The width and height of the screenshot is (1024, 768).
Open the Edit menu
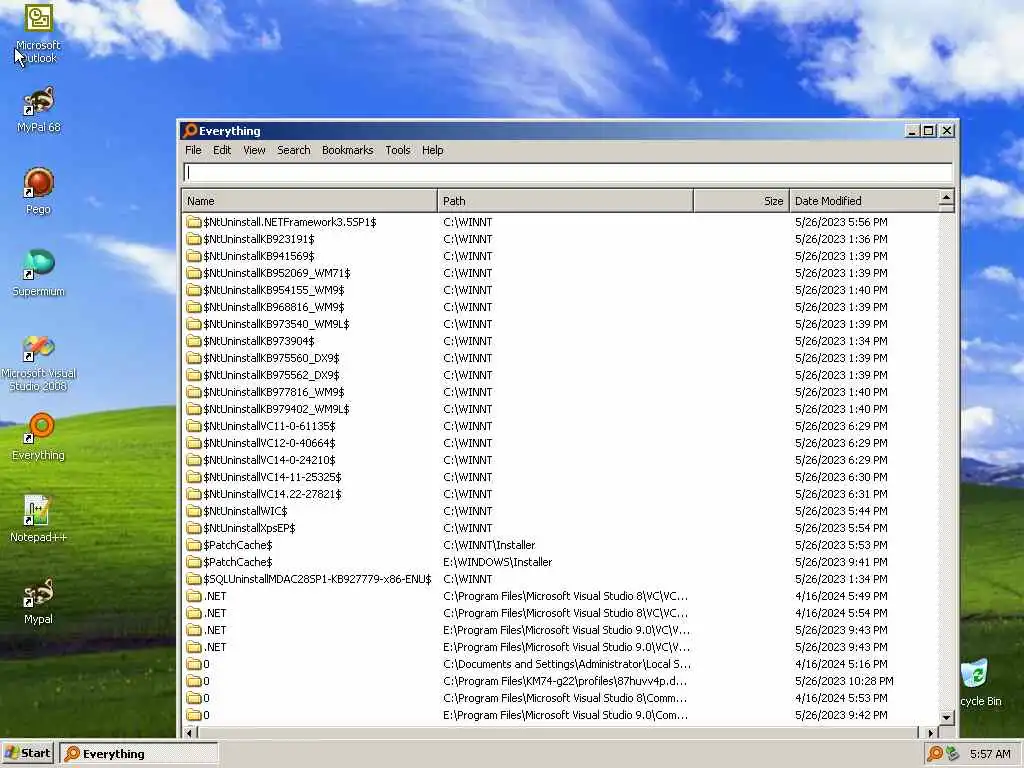click(x=222, y=150)
